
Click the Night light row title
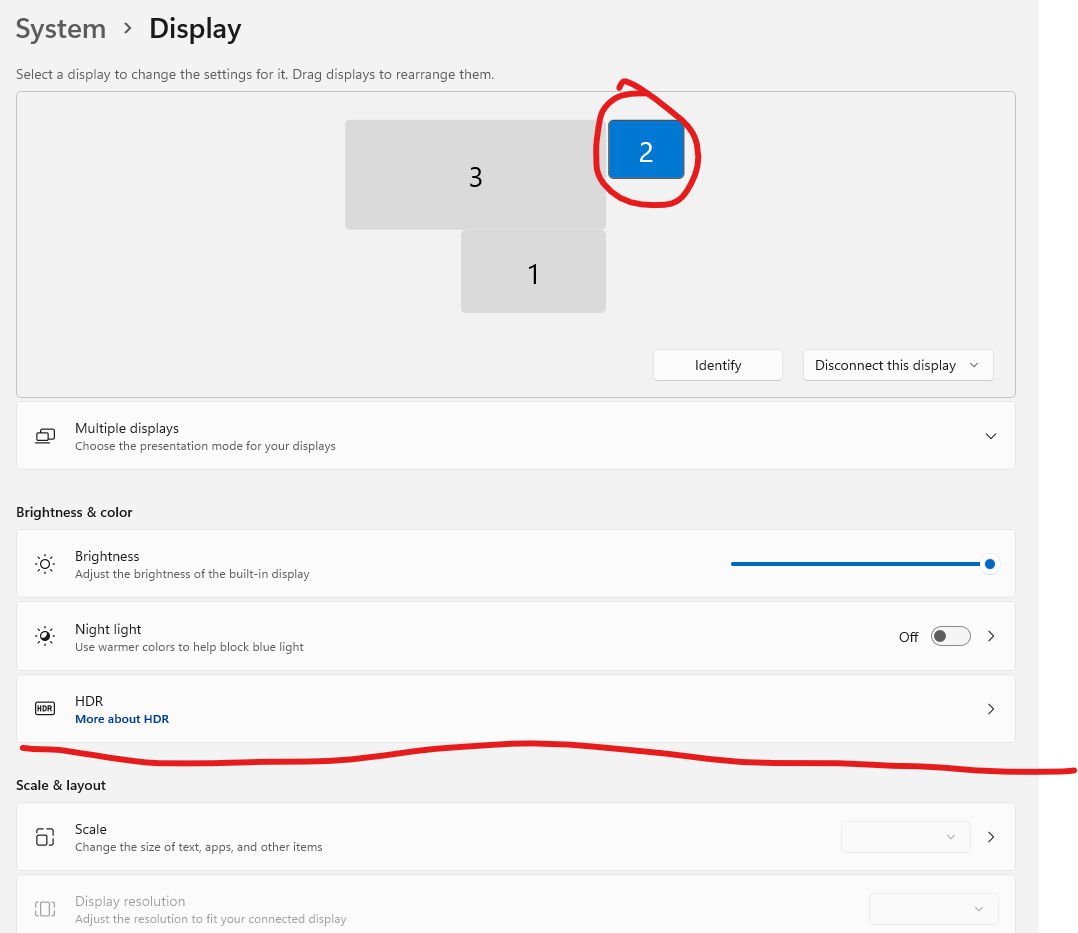point(108,629)
